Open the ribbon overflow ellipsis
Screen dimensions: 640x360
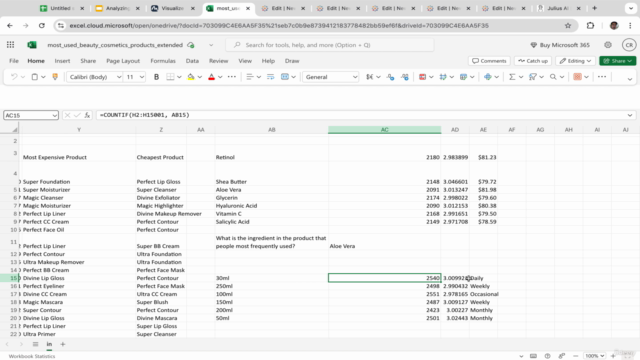coord(602,77)
